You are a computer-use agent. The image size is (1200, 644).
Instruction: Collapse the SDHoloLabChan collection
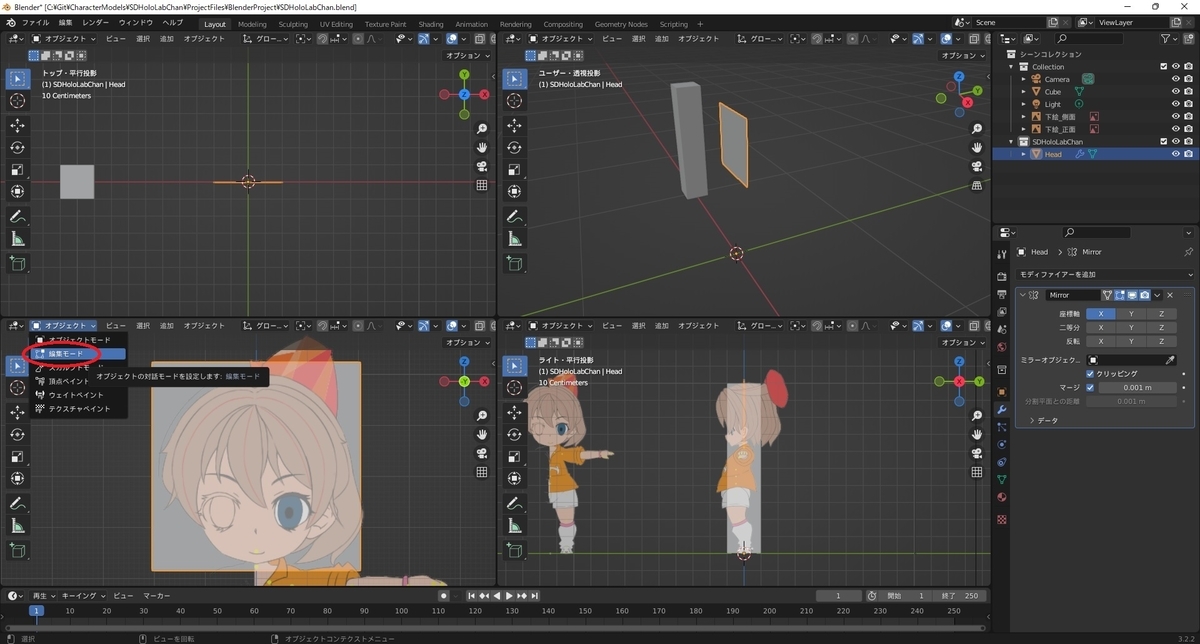pos(1011,142)
